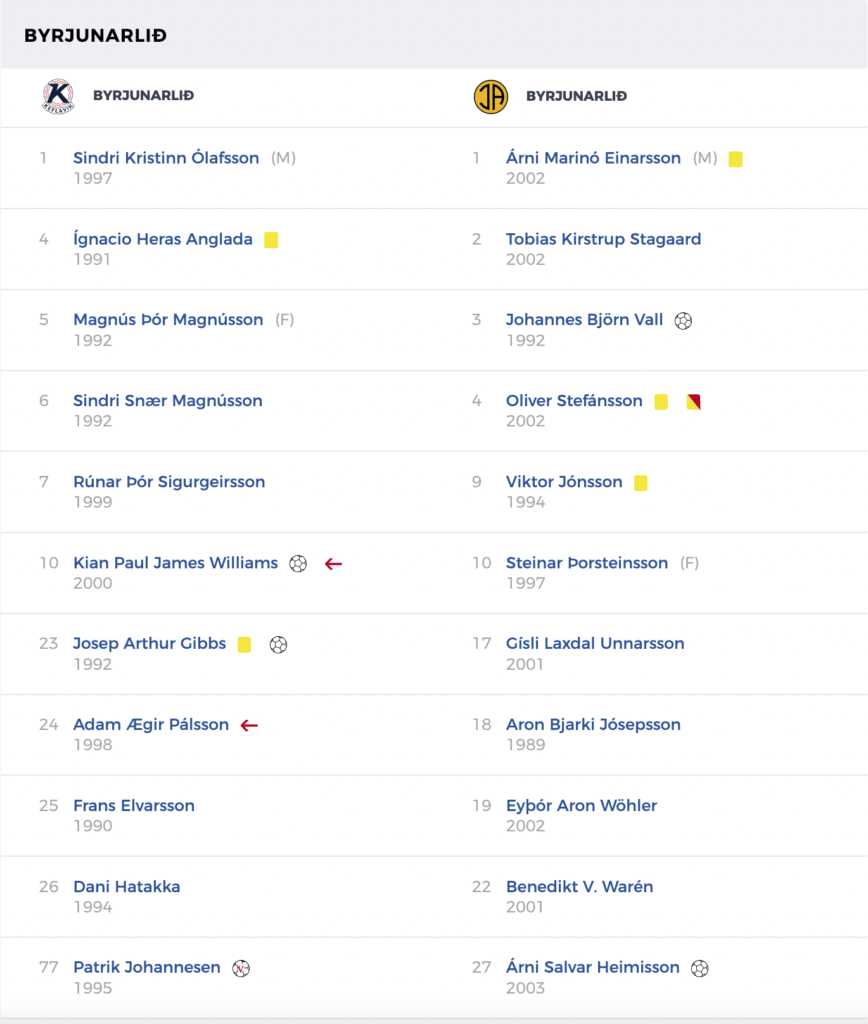Screen dimensions: 868x1024
Task: Click the ball icon next to Patrik Johannesen
Action: click(241, 968)
